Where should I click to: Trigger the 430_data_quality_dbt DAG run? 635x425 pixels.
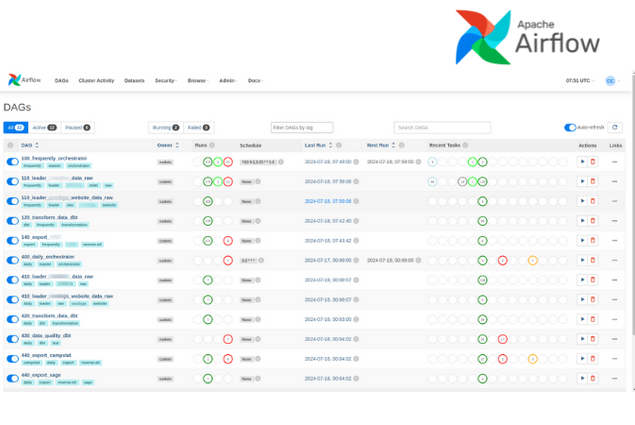tap(580, 338)
